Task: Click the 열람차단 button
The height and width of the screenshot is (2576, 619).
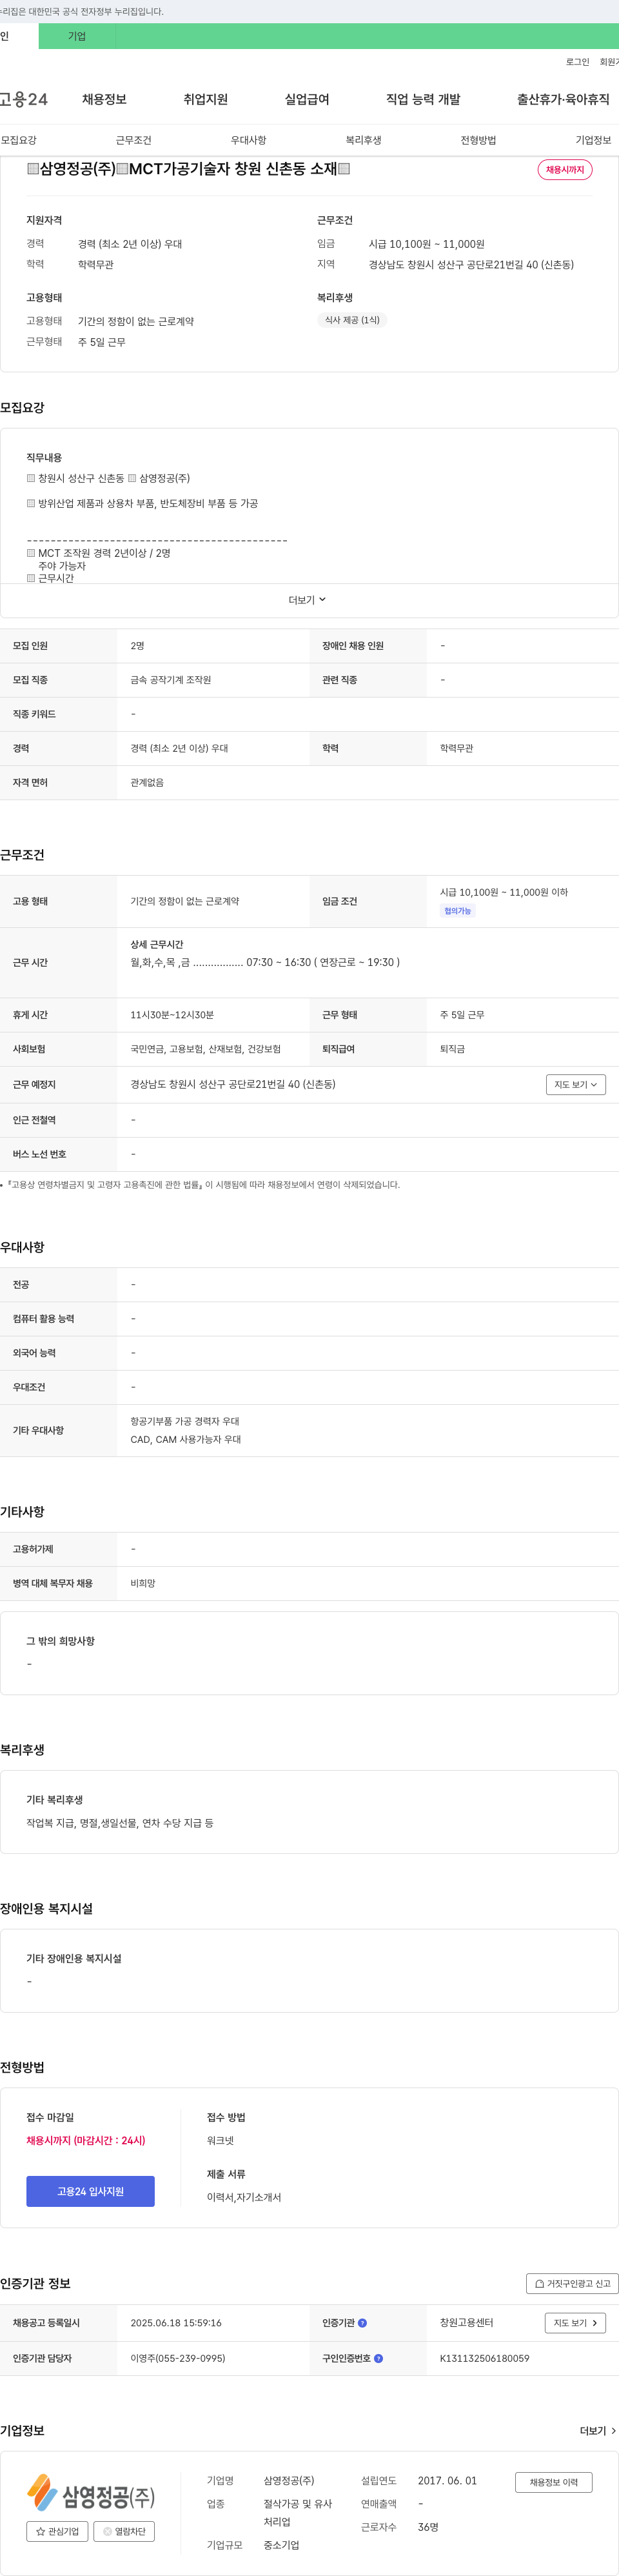Action: click(x=124, y=2532)
